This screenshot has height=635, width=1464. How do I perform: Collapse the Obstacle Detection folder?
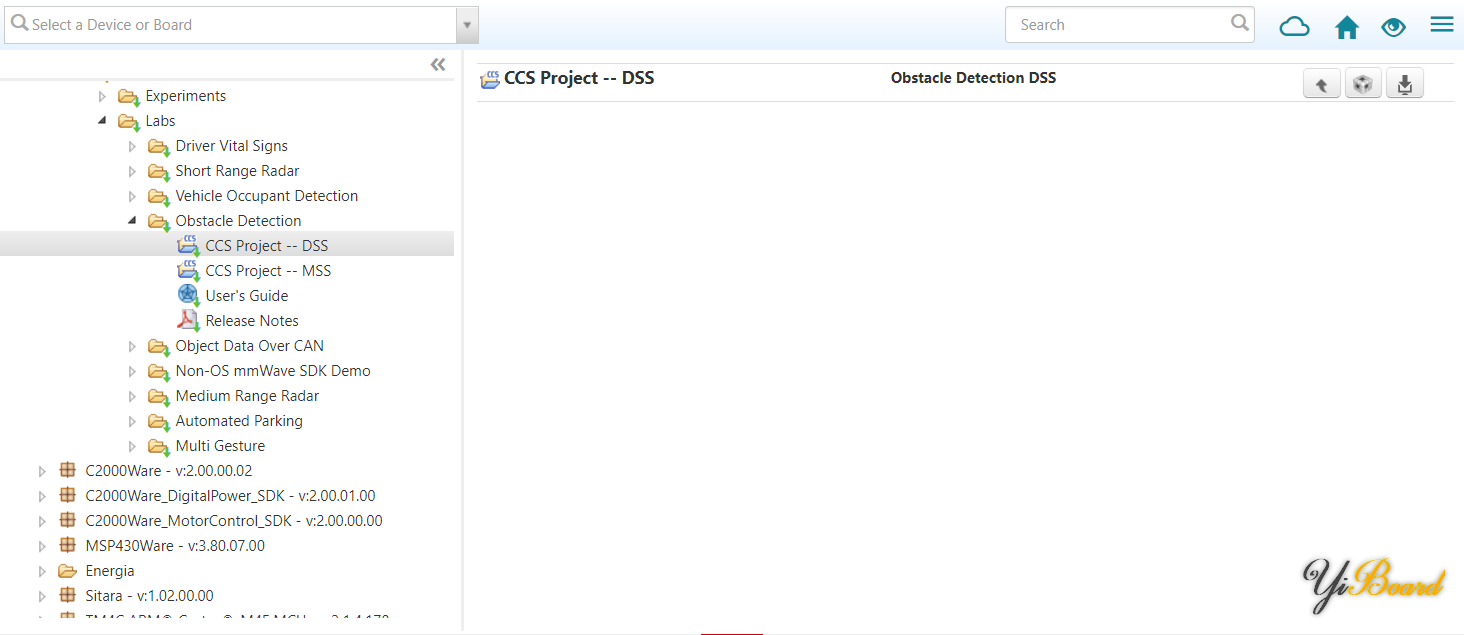[132, 221]
